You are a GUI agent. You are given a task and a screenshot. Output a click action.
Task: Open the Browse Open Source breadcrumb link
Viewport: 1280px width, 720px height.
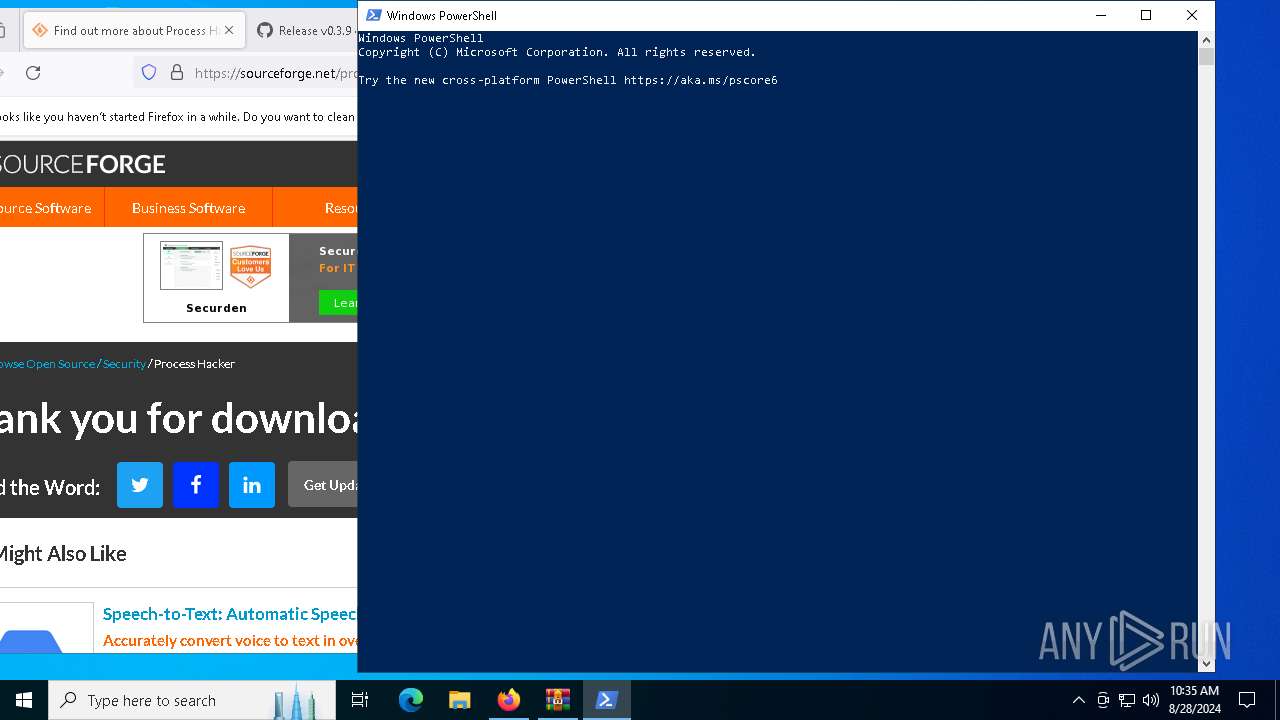(x=47, y=364)
